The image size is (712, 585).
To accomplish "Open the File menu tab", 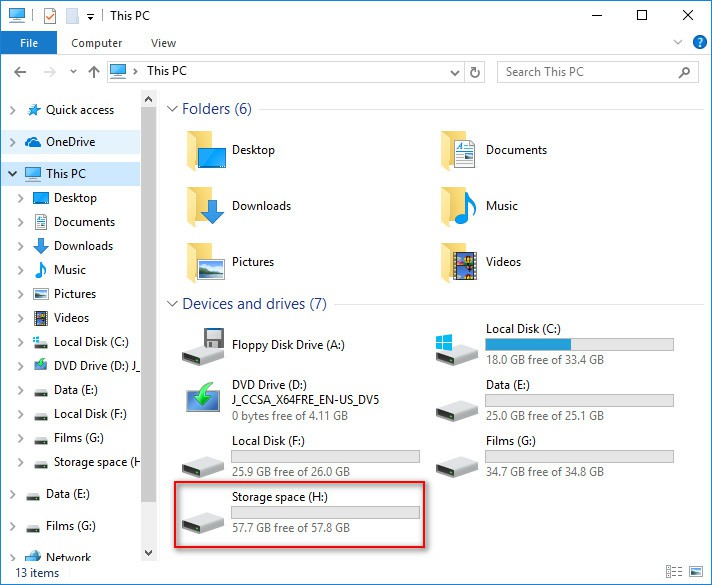I will (29, 43).
